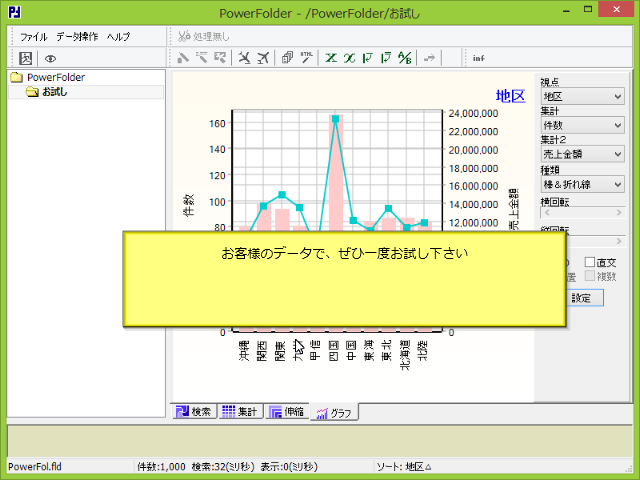Click the yellow お客様のデータで message box
640x480 pixels.
coord(344,279)
